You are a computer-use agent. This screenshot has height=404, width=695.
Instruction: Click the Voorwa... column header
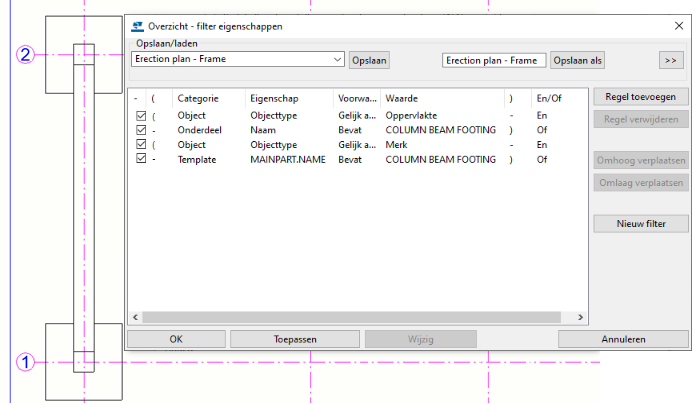[x=357, y=98]
